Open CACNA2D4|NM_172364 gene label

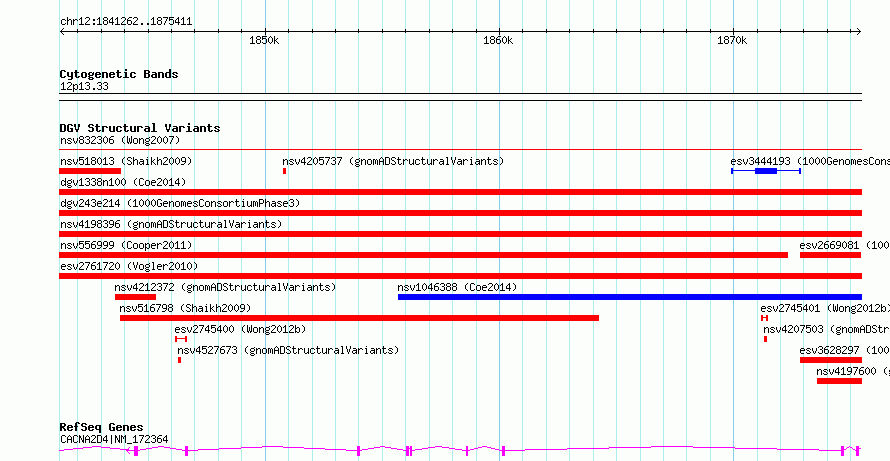(114, 439)
